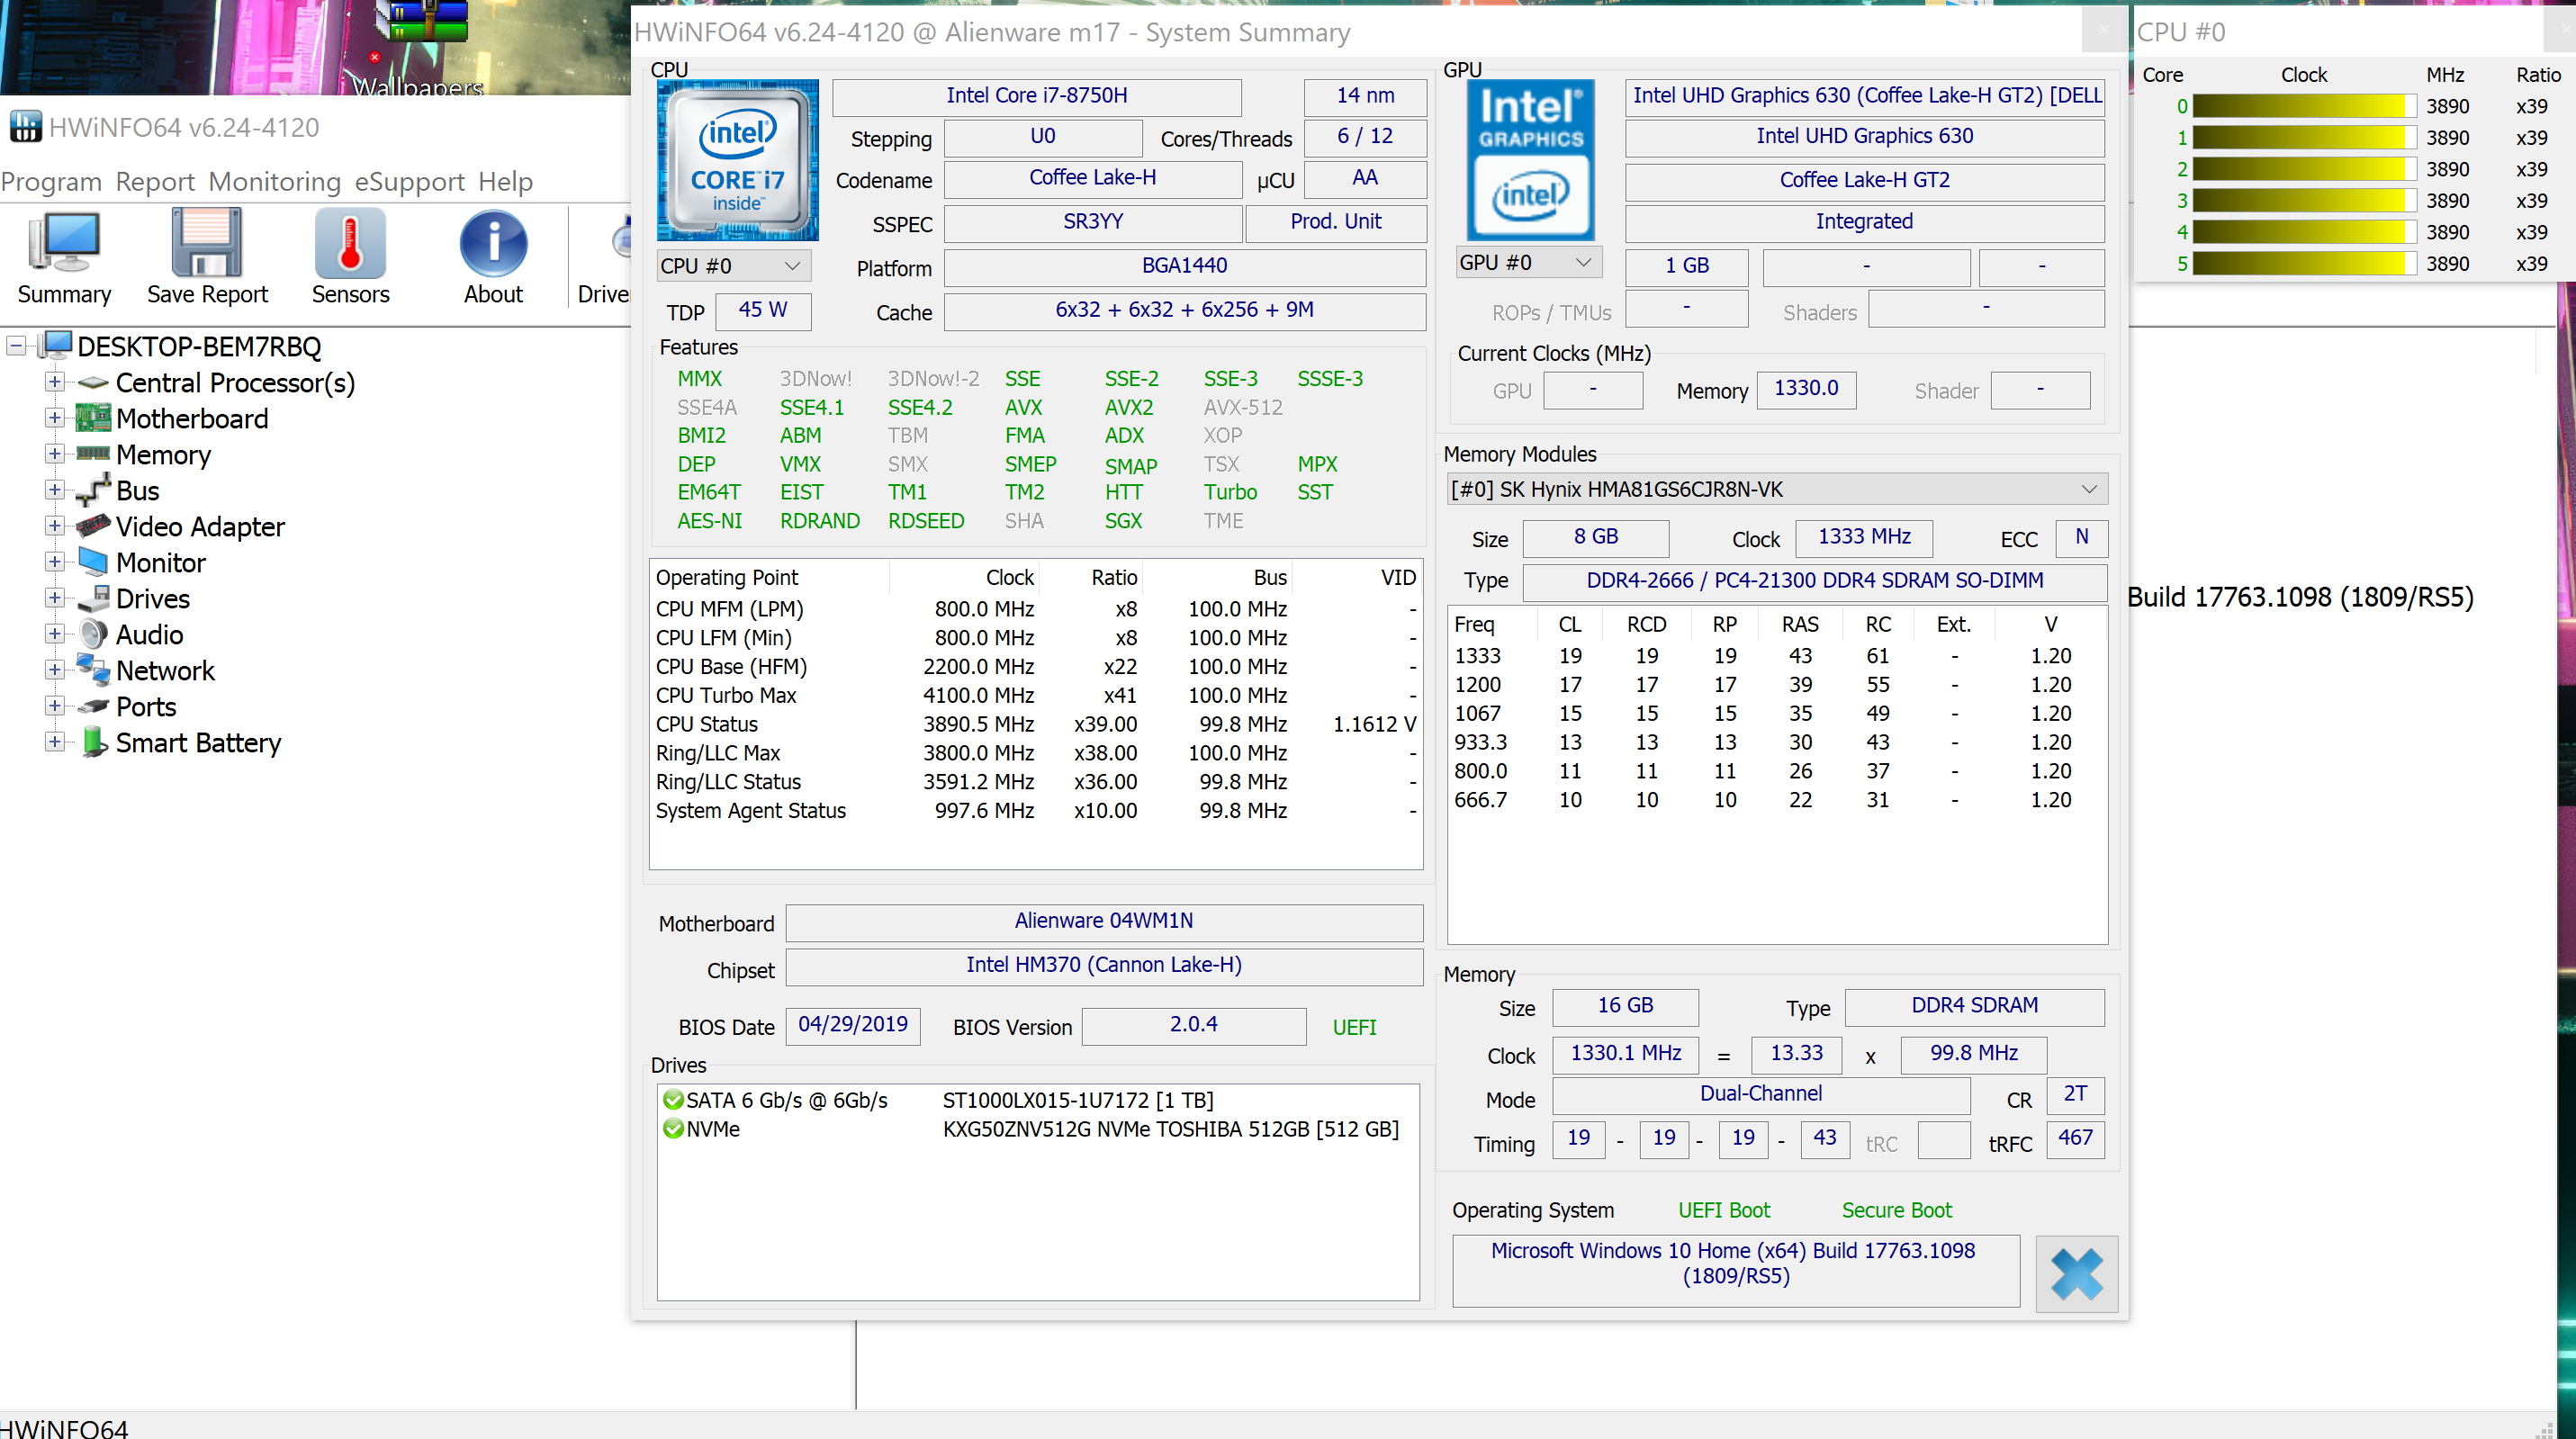2576x1439 pixels.
Task: Open the SK Hynix memory module dropdown
Action: coord(1777,490)
